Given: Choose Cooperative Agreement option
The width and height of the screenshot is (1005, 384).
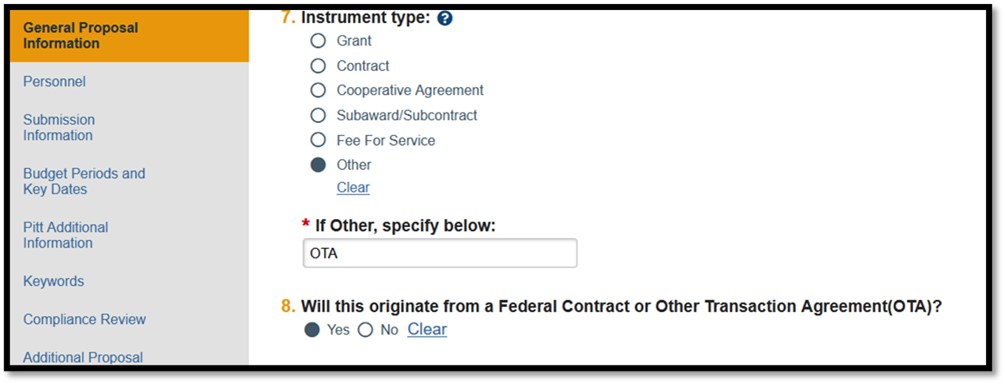Looking at the screenshot, I should tap(318, 90).
